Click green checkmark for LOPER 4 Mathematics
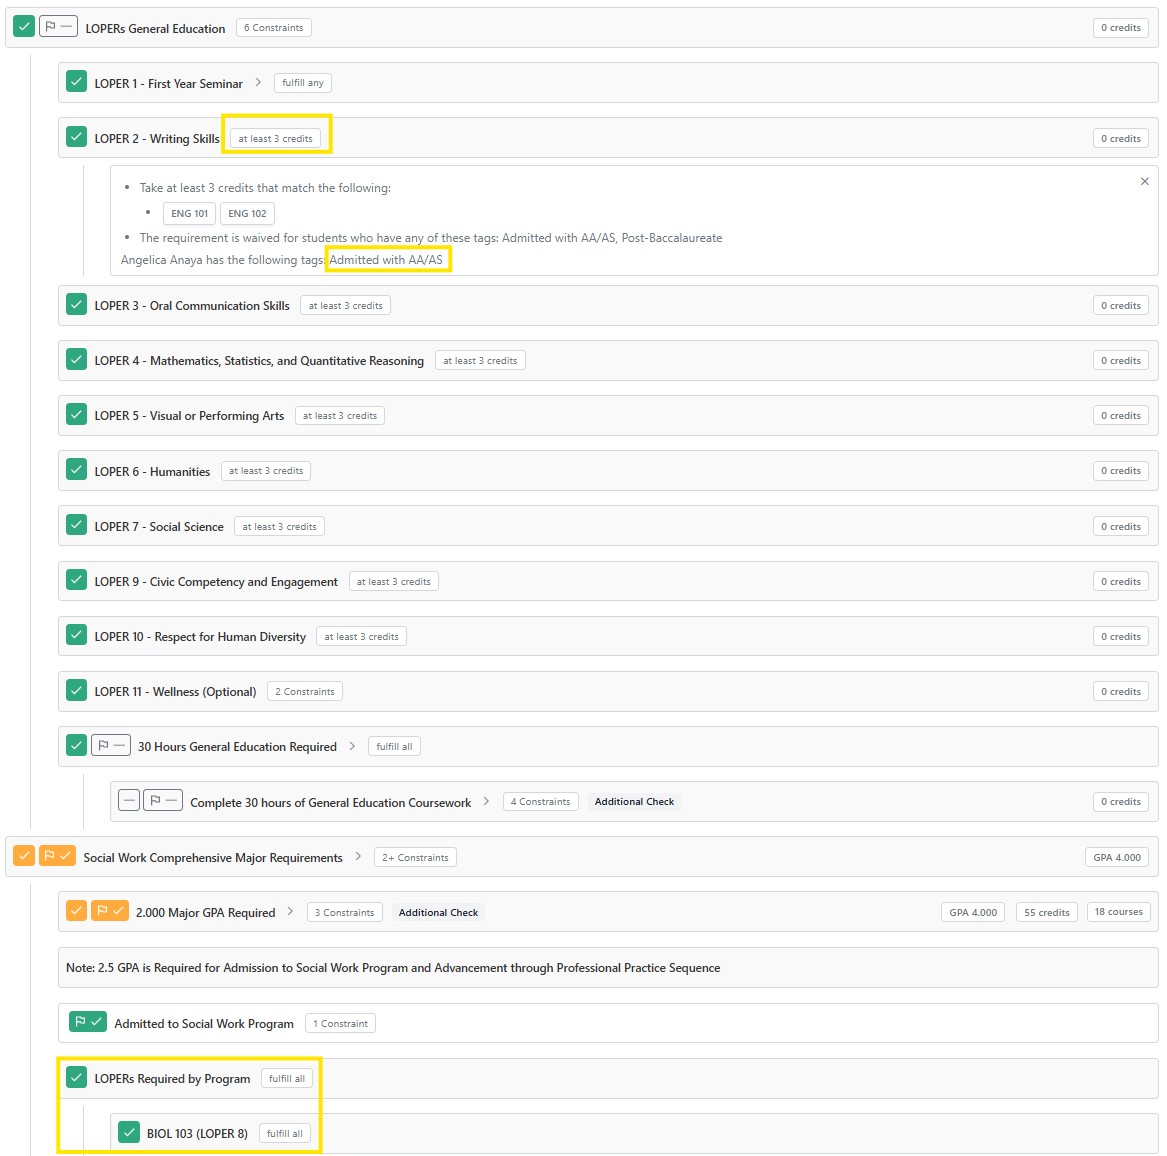 (77, 360)
